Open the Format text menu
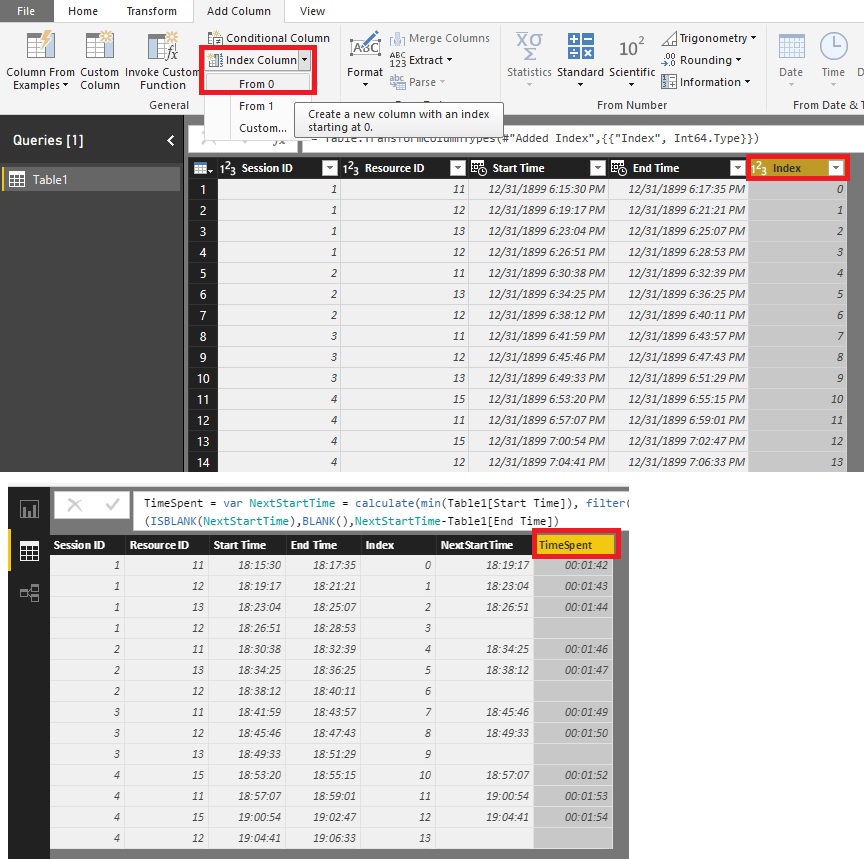The image size is (864, 859). [365, 61]
